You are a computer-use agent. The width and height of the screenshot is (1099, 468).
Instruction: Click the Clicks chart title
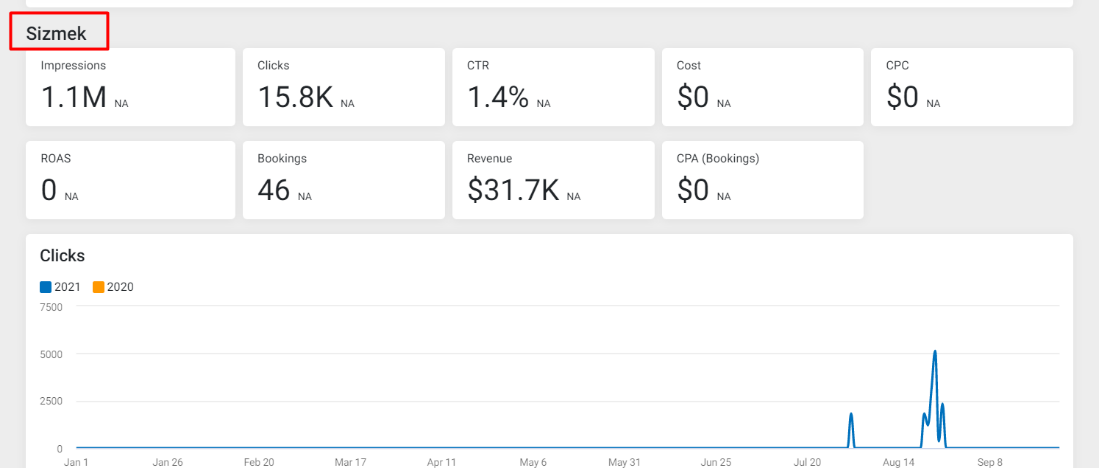tap(62, 256)
